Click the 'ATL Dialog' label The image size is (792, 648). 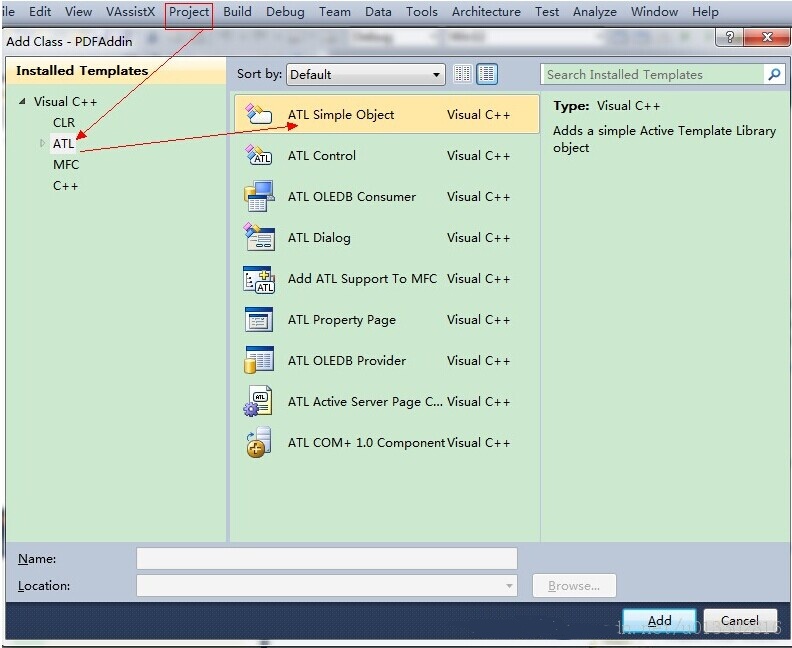(319, 237)
